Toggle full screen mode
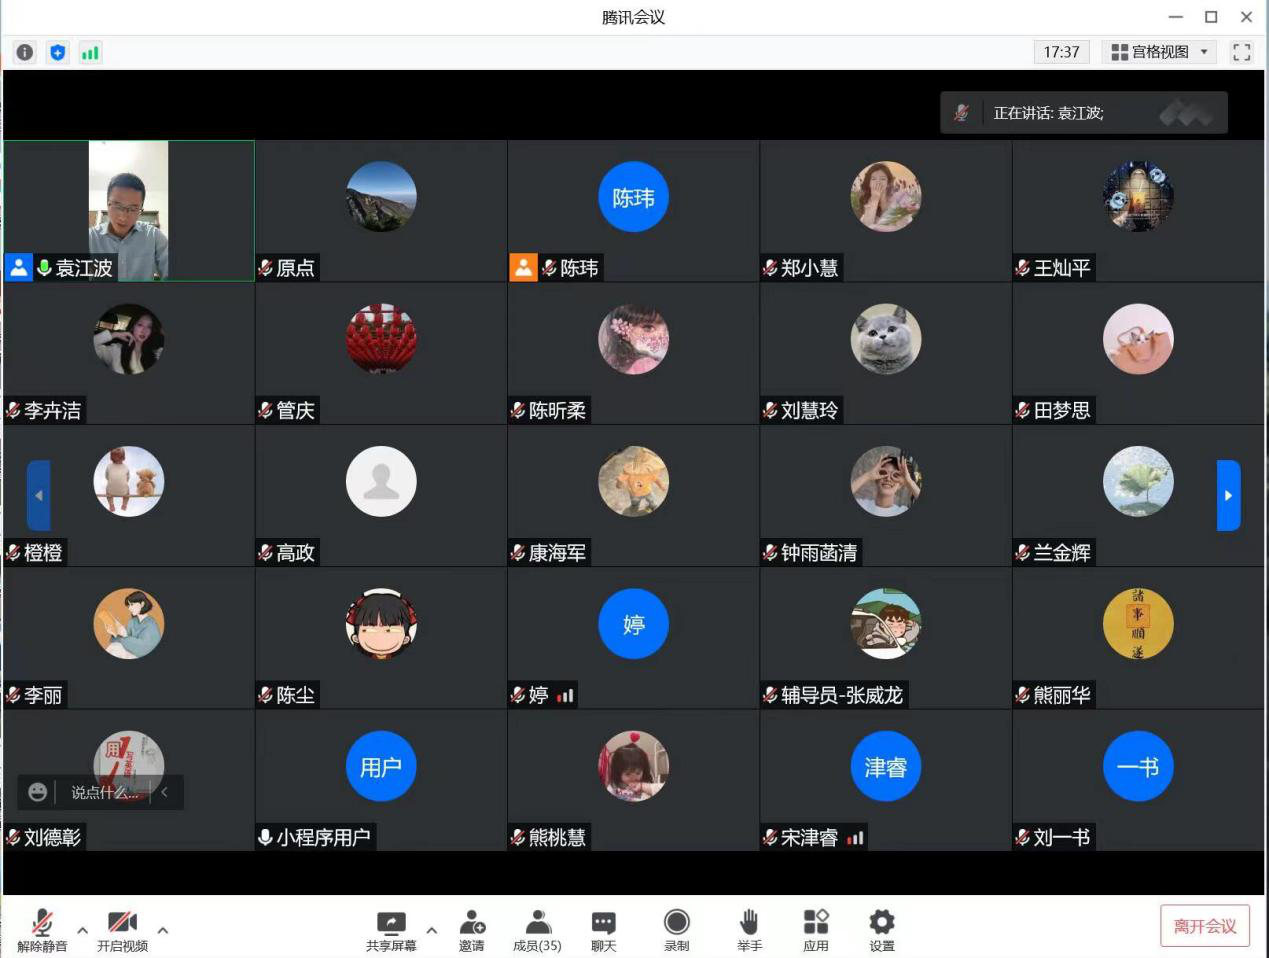This screenshot has width=1269, height=958. tap(1242, 52)
